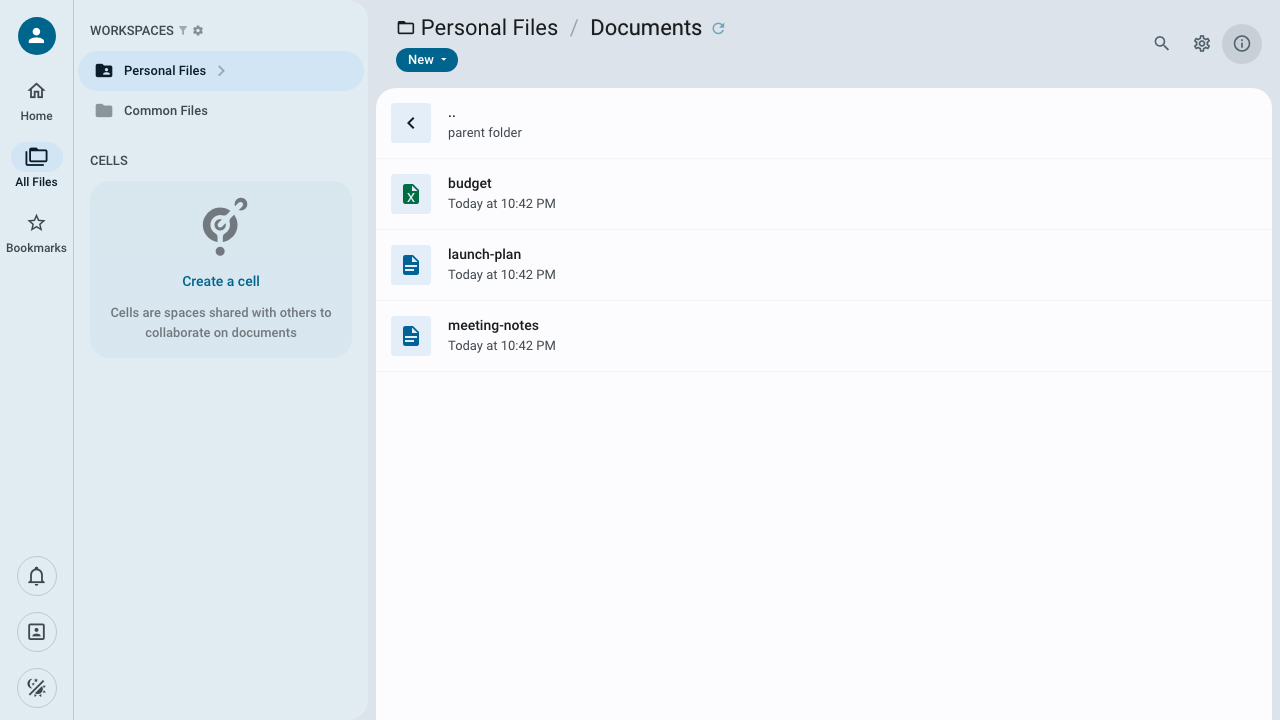This screenshot has width=1280, height=720.
Task: Click the workspaces filter icon
Action: [x=183, y=31]
